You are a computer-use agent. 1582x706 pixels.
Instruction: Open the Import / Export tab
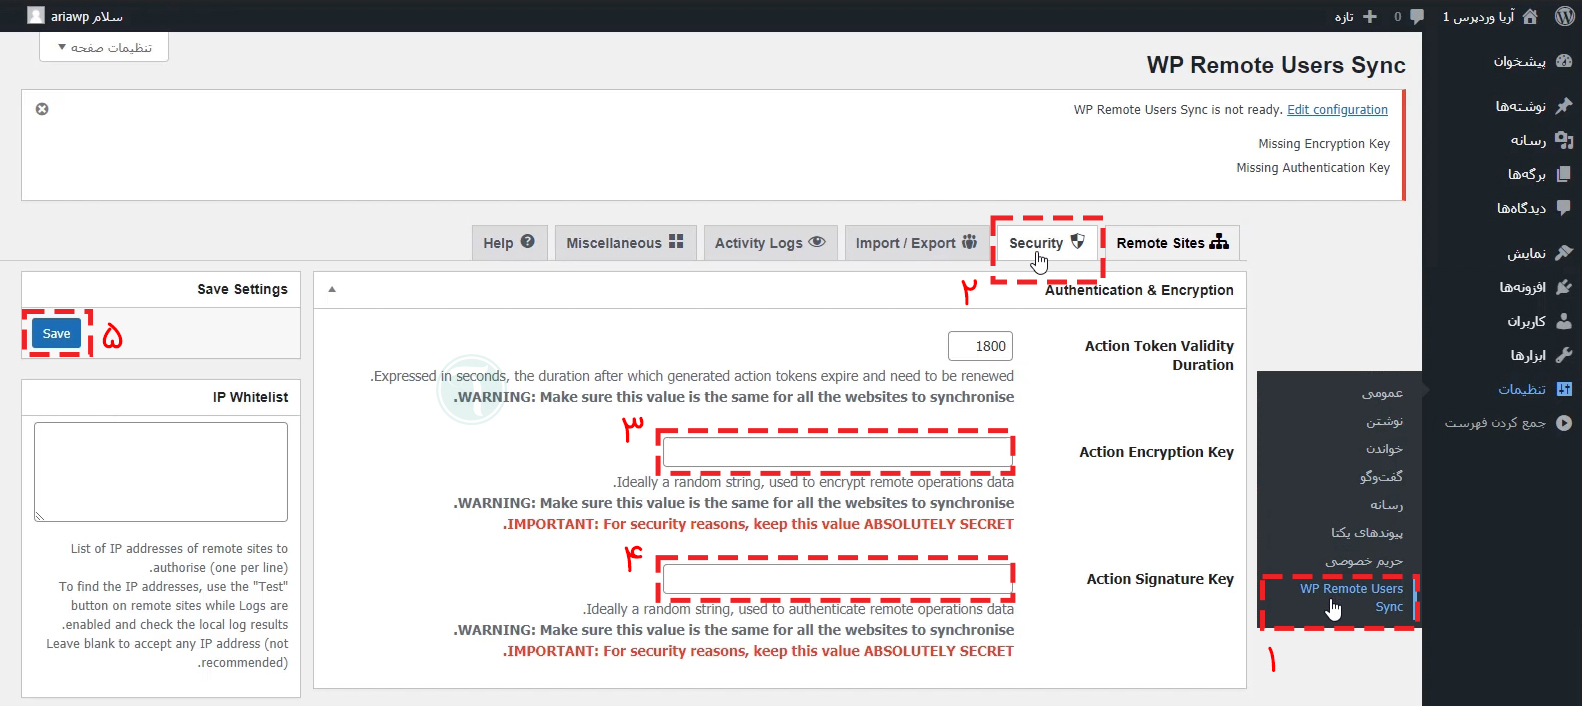click(x=916, y=243)
